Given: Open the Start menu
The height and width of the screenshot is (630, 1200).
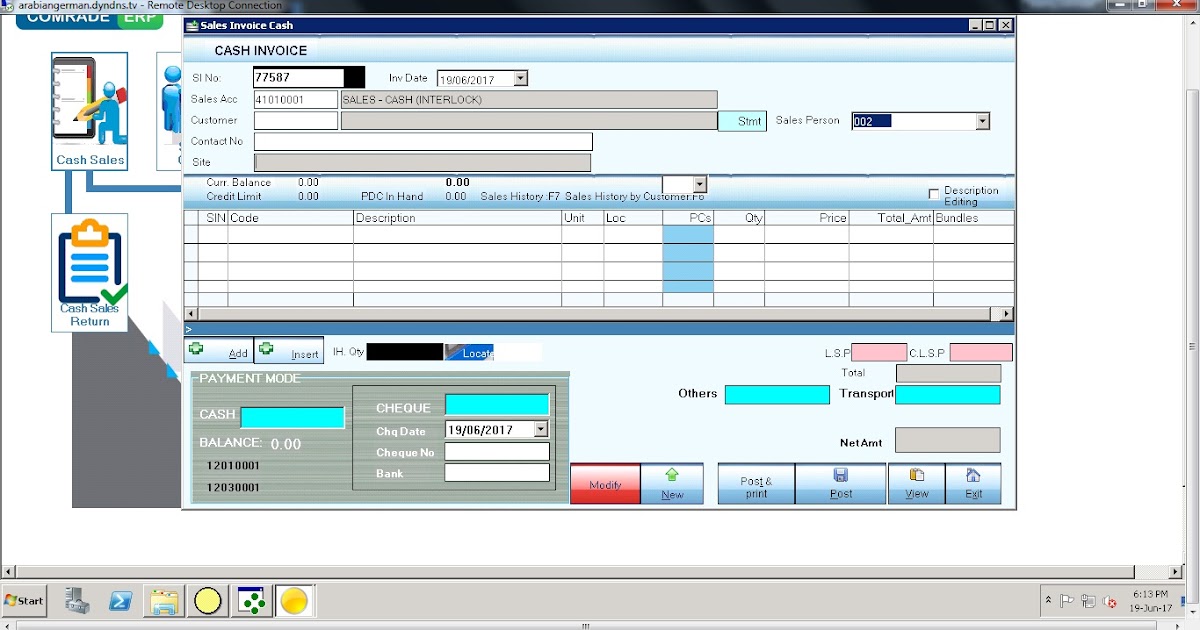Looking at the screenshot, I should point(22,601).
